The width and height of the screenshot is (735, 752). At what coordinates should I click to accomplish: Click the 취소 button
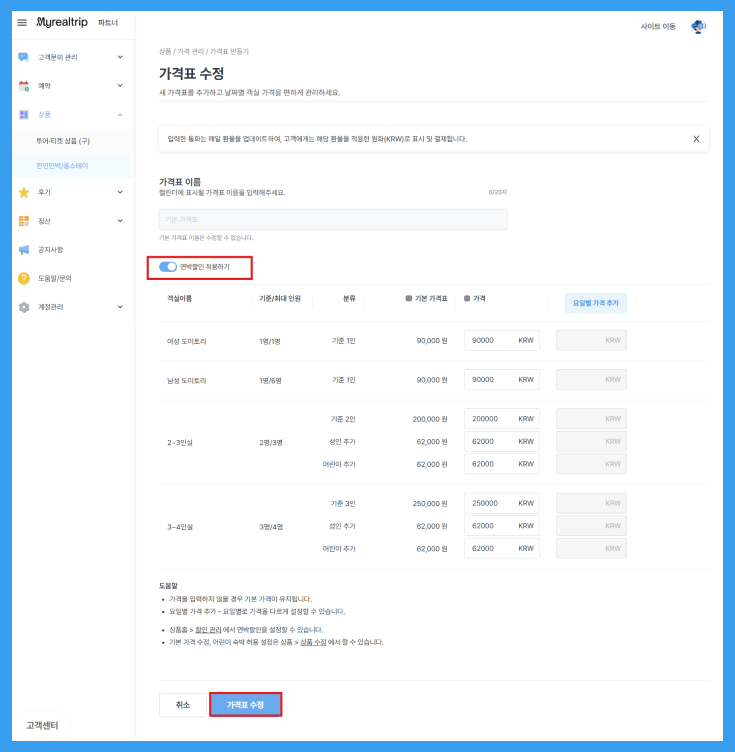coord(182,705)
